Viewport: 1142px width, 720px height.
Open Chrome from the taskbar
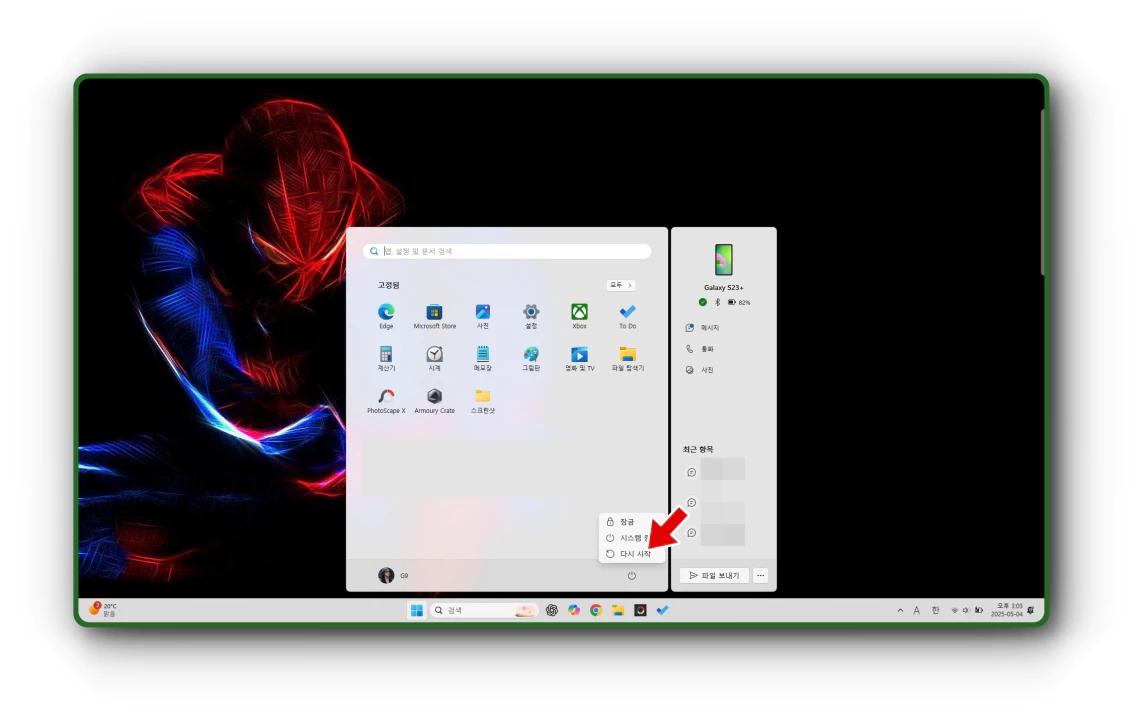(596, 611)
